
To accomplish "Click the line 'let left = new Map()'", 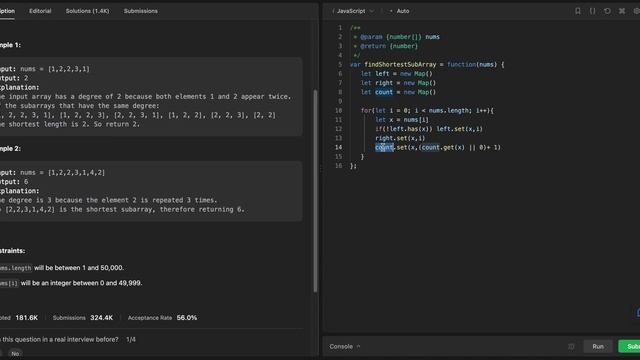I will point(396,74).
